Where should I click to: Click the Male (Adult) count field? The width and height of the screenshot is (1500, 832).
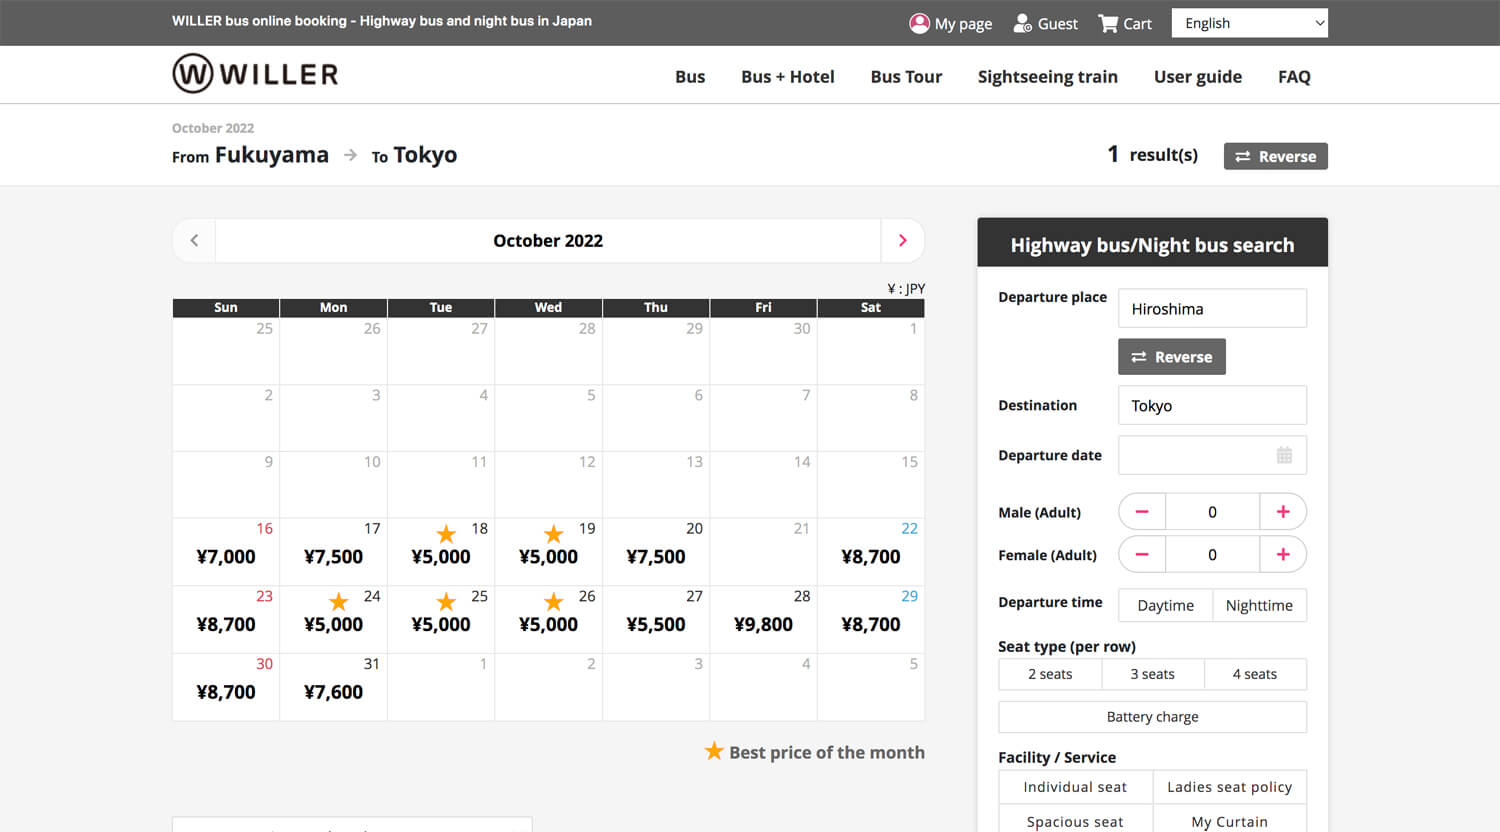point(1212,512)
